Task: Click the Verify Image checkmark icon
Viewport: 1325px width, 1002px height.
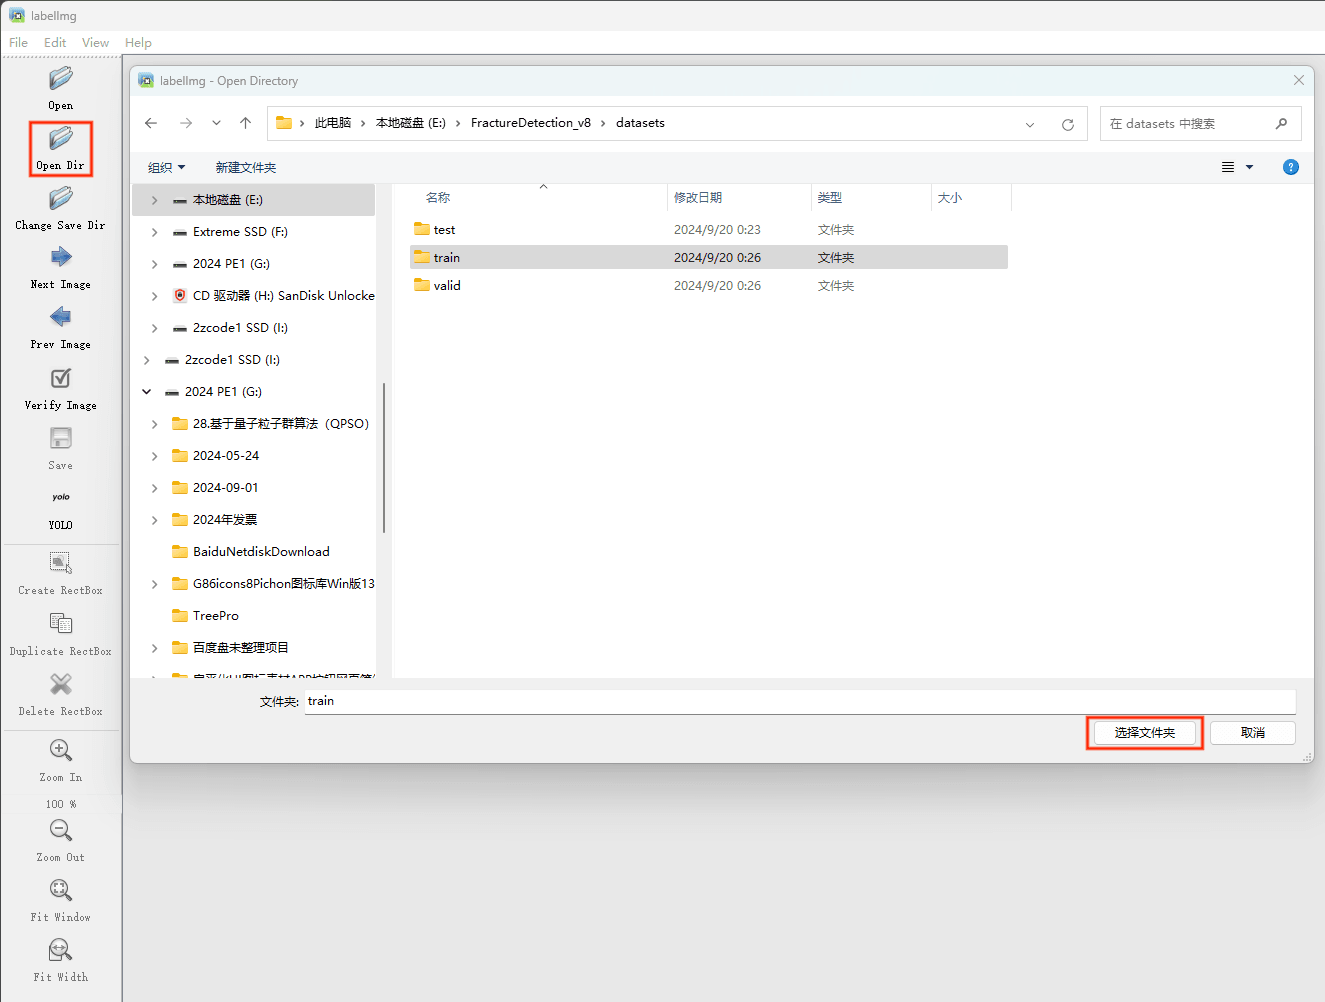Action: 61,378
